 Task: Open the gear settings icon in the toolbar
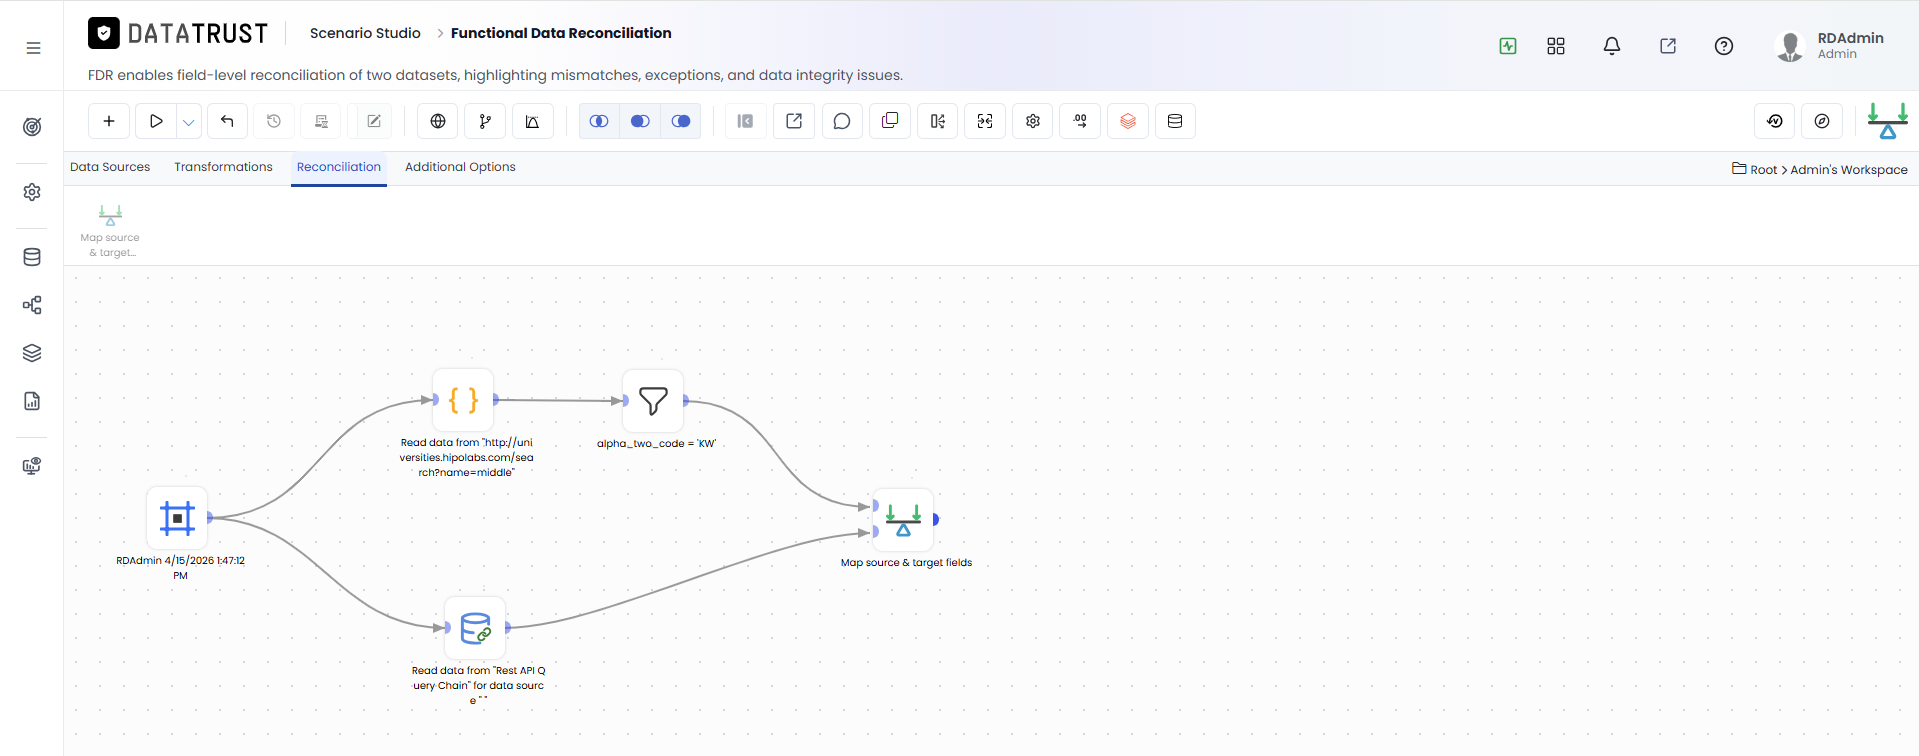click(x=1033, y=121)
